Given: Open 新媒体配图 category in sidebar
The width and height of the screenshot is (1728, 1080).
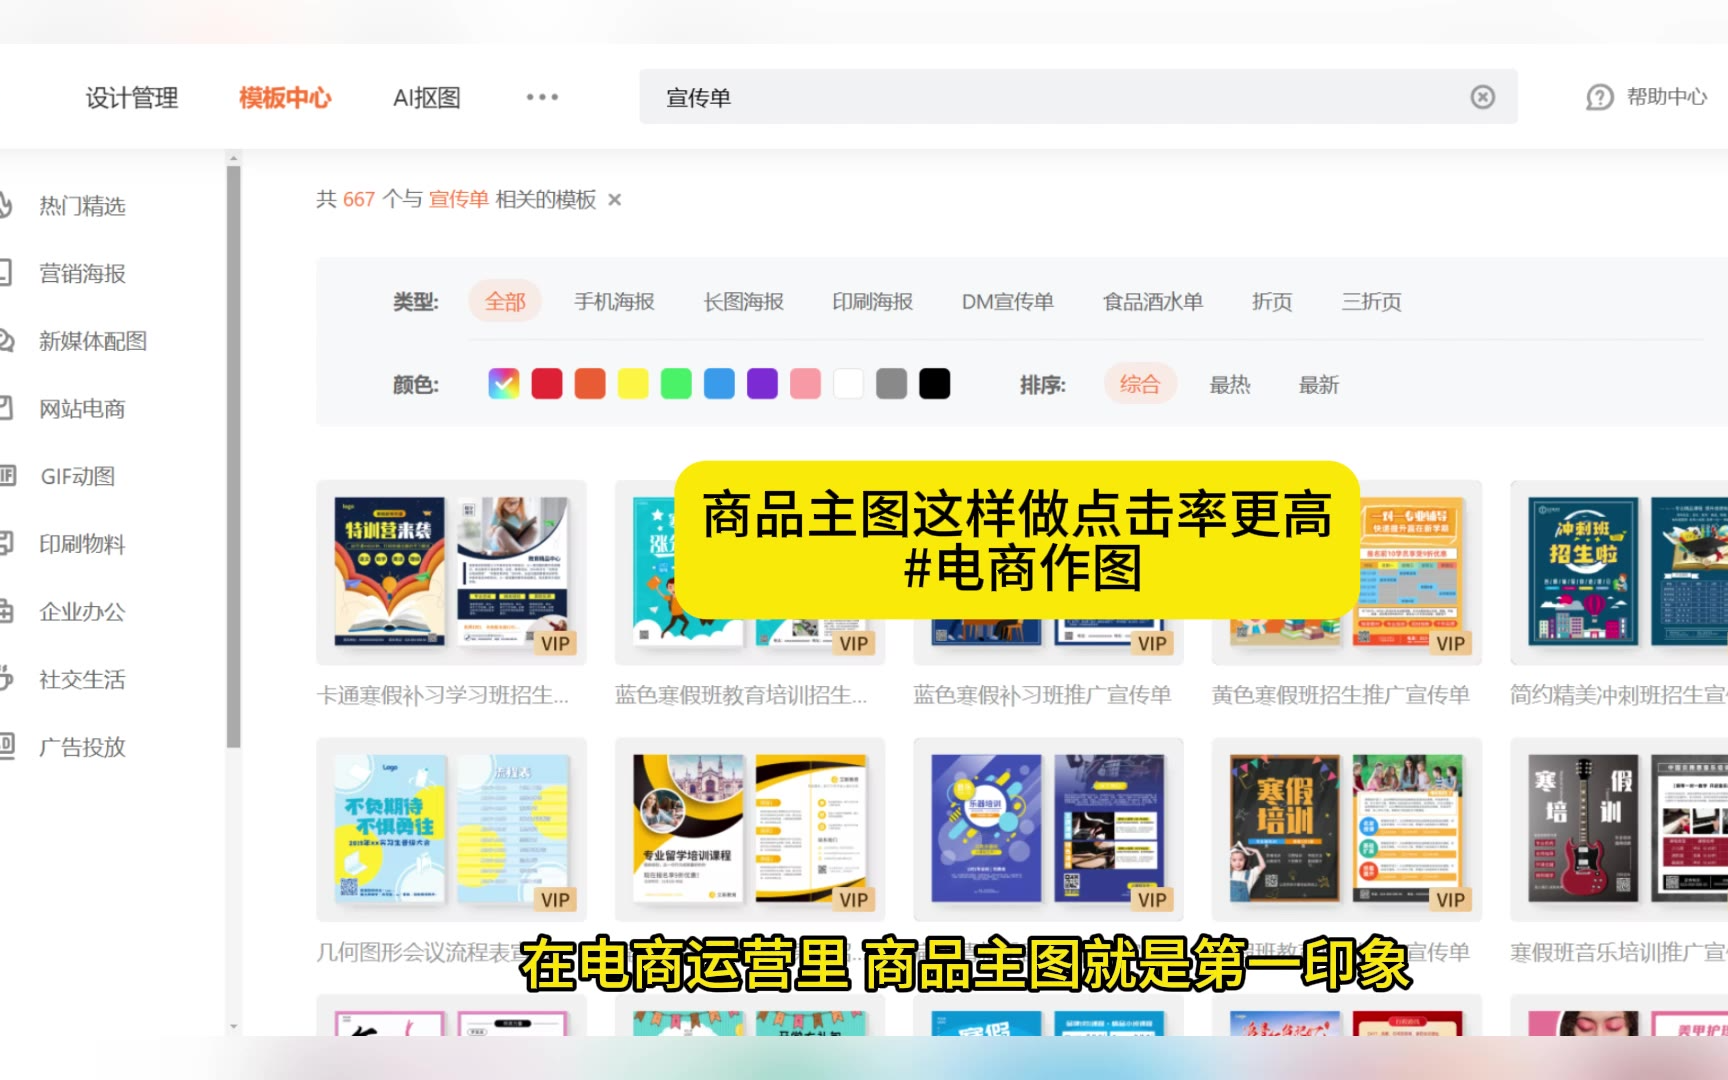Looking at the screenshot, I should click(x=93, y=341).
